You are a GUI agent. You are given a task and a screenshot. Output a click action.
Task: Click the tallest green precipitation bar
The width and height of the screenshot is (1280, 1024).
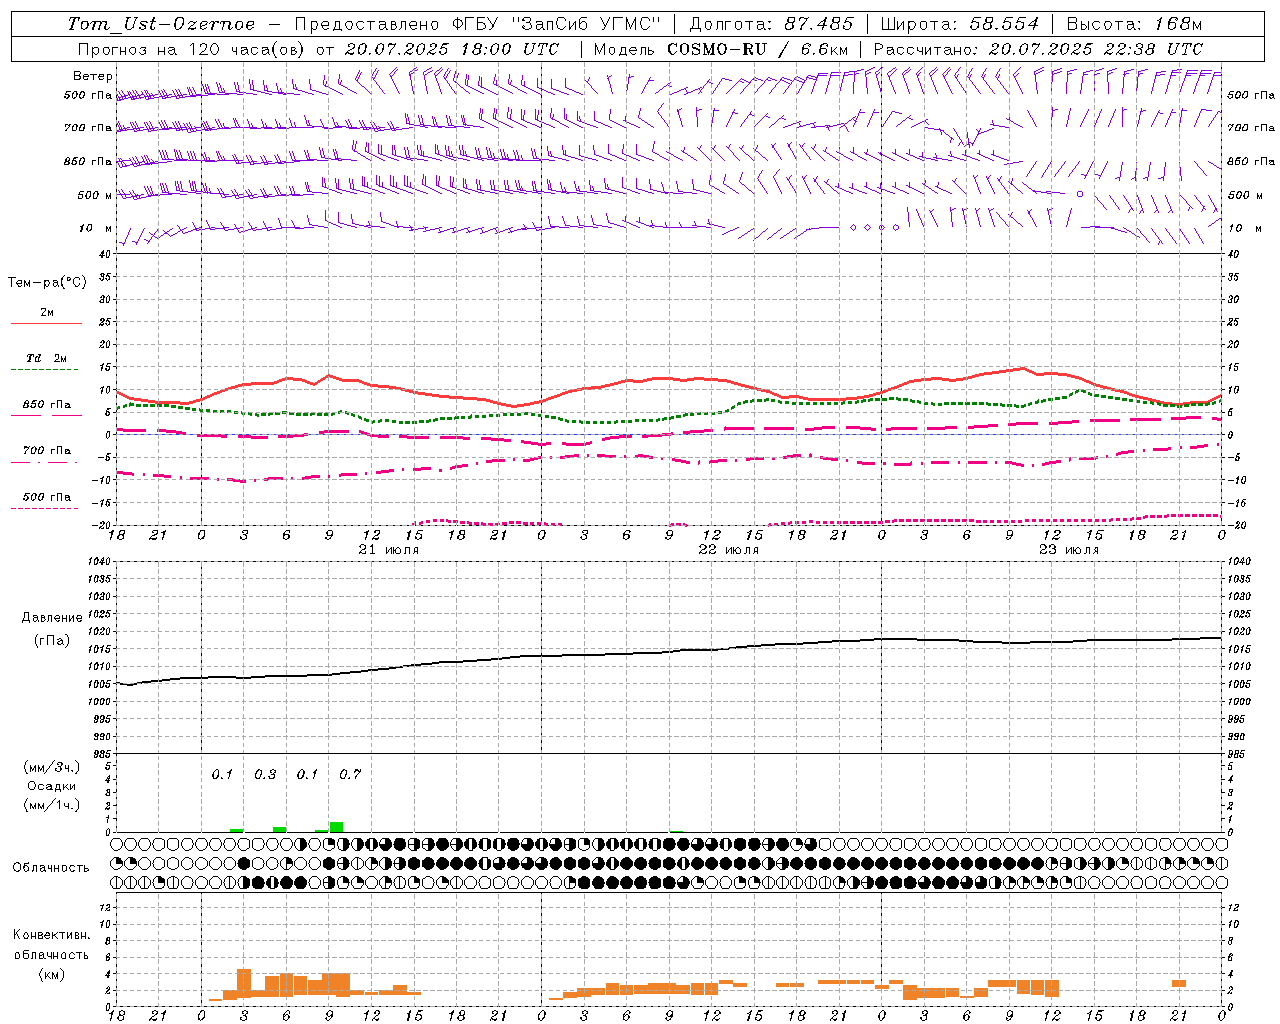coord(336,827)
